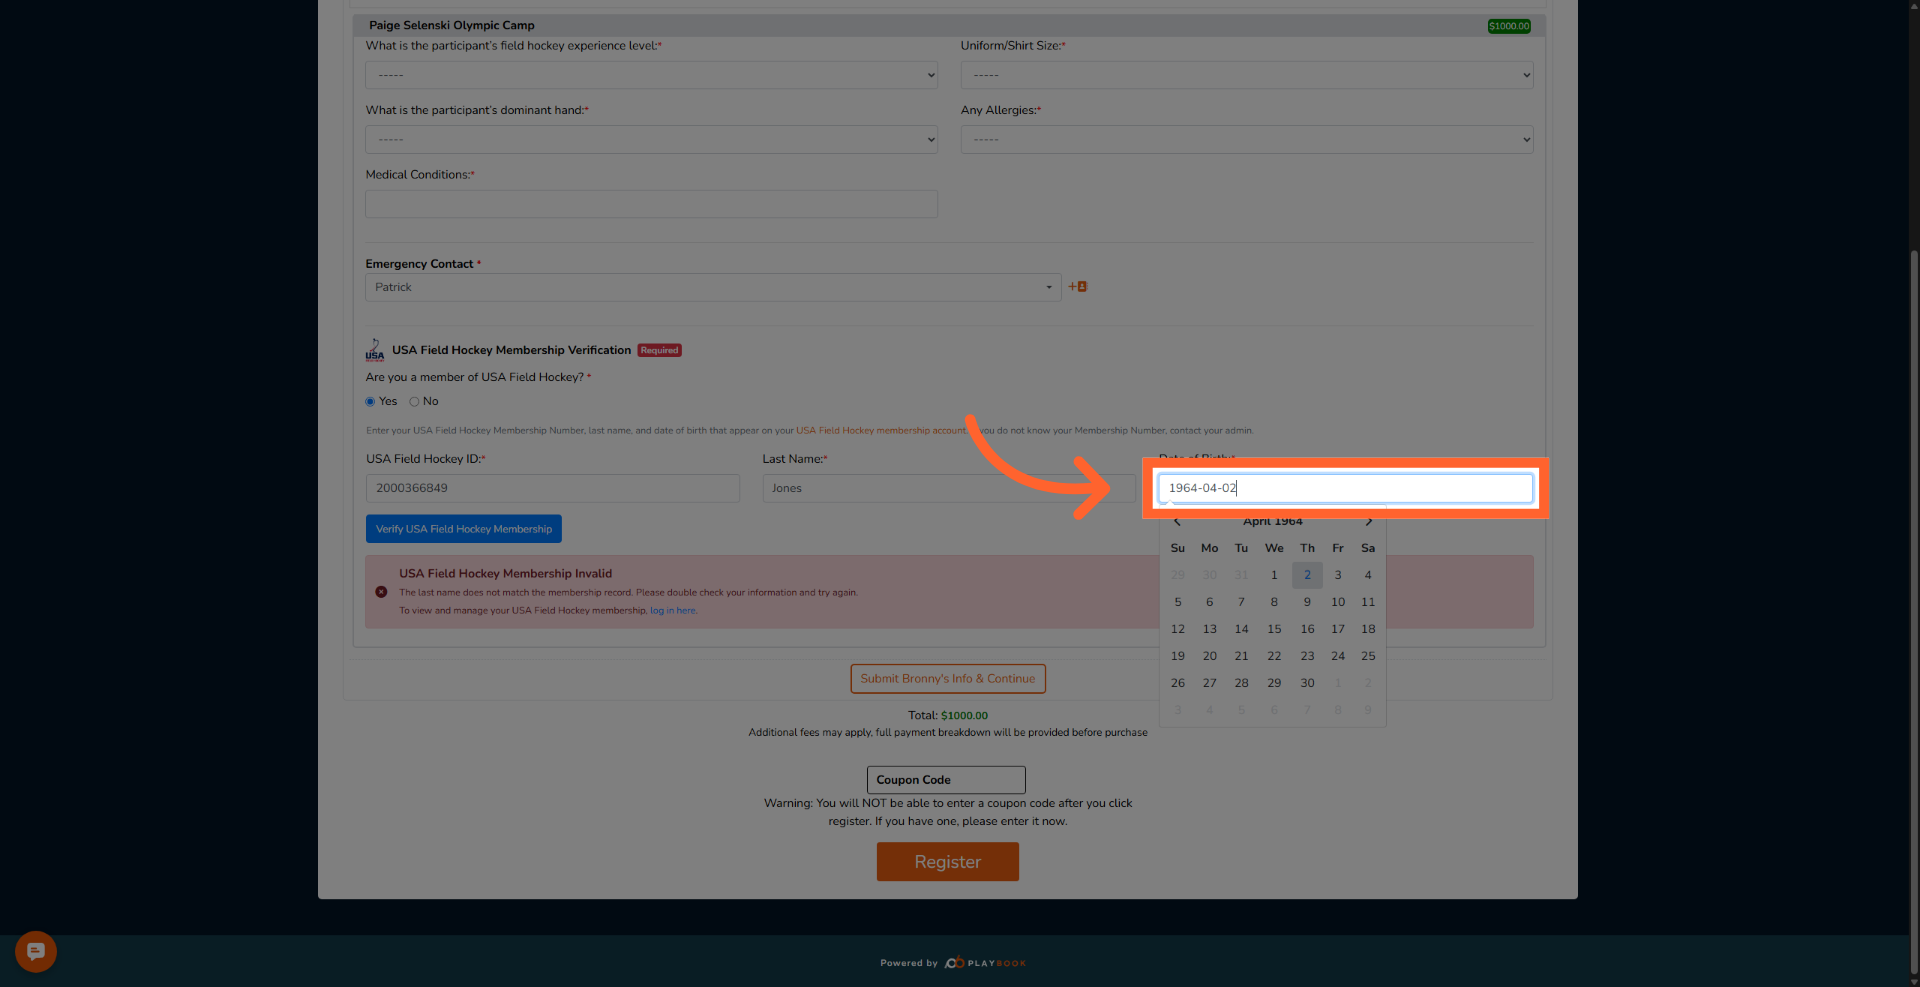This screenshot has height=987, width=1920.
Task: Click the 'Powered by' footer text
Action: tap(909, 963)
